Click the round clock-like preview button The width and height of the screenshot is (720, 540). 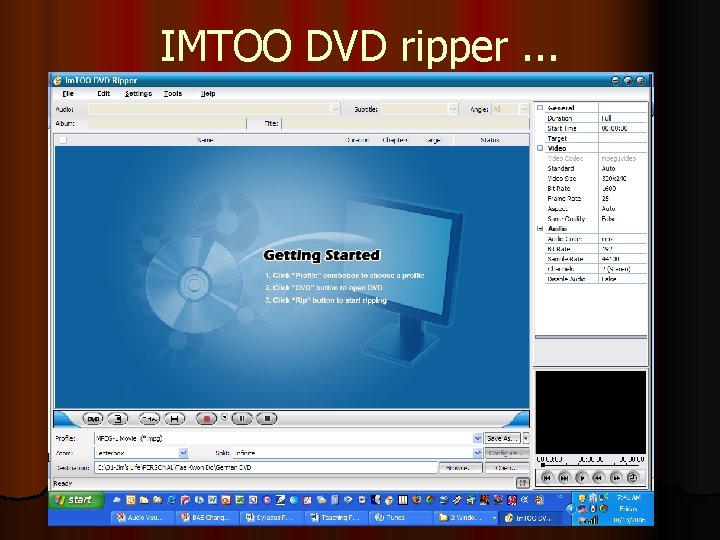point(633,478)
